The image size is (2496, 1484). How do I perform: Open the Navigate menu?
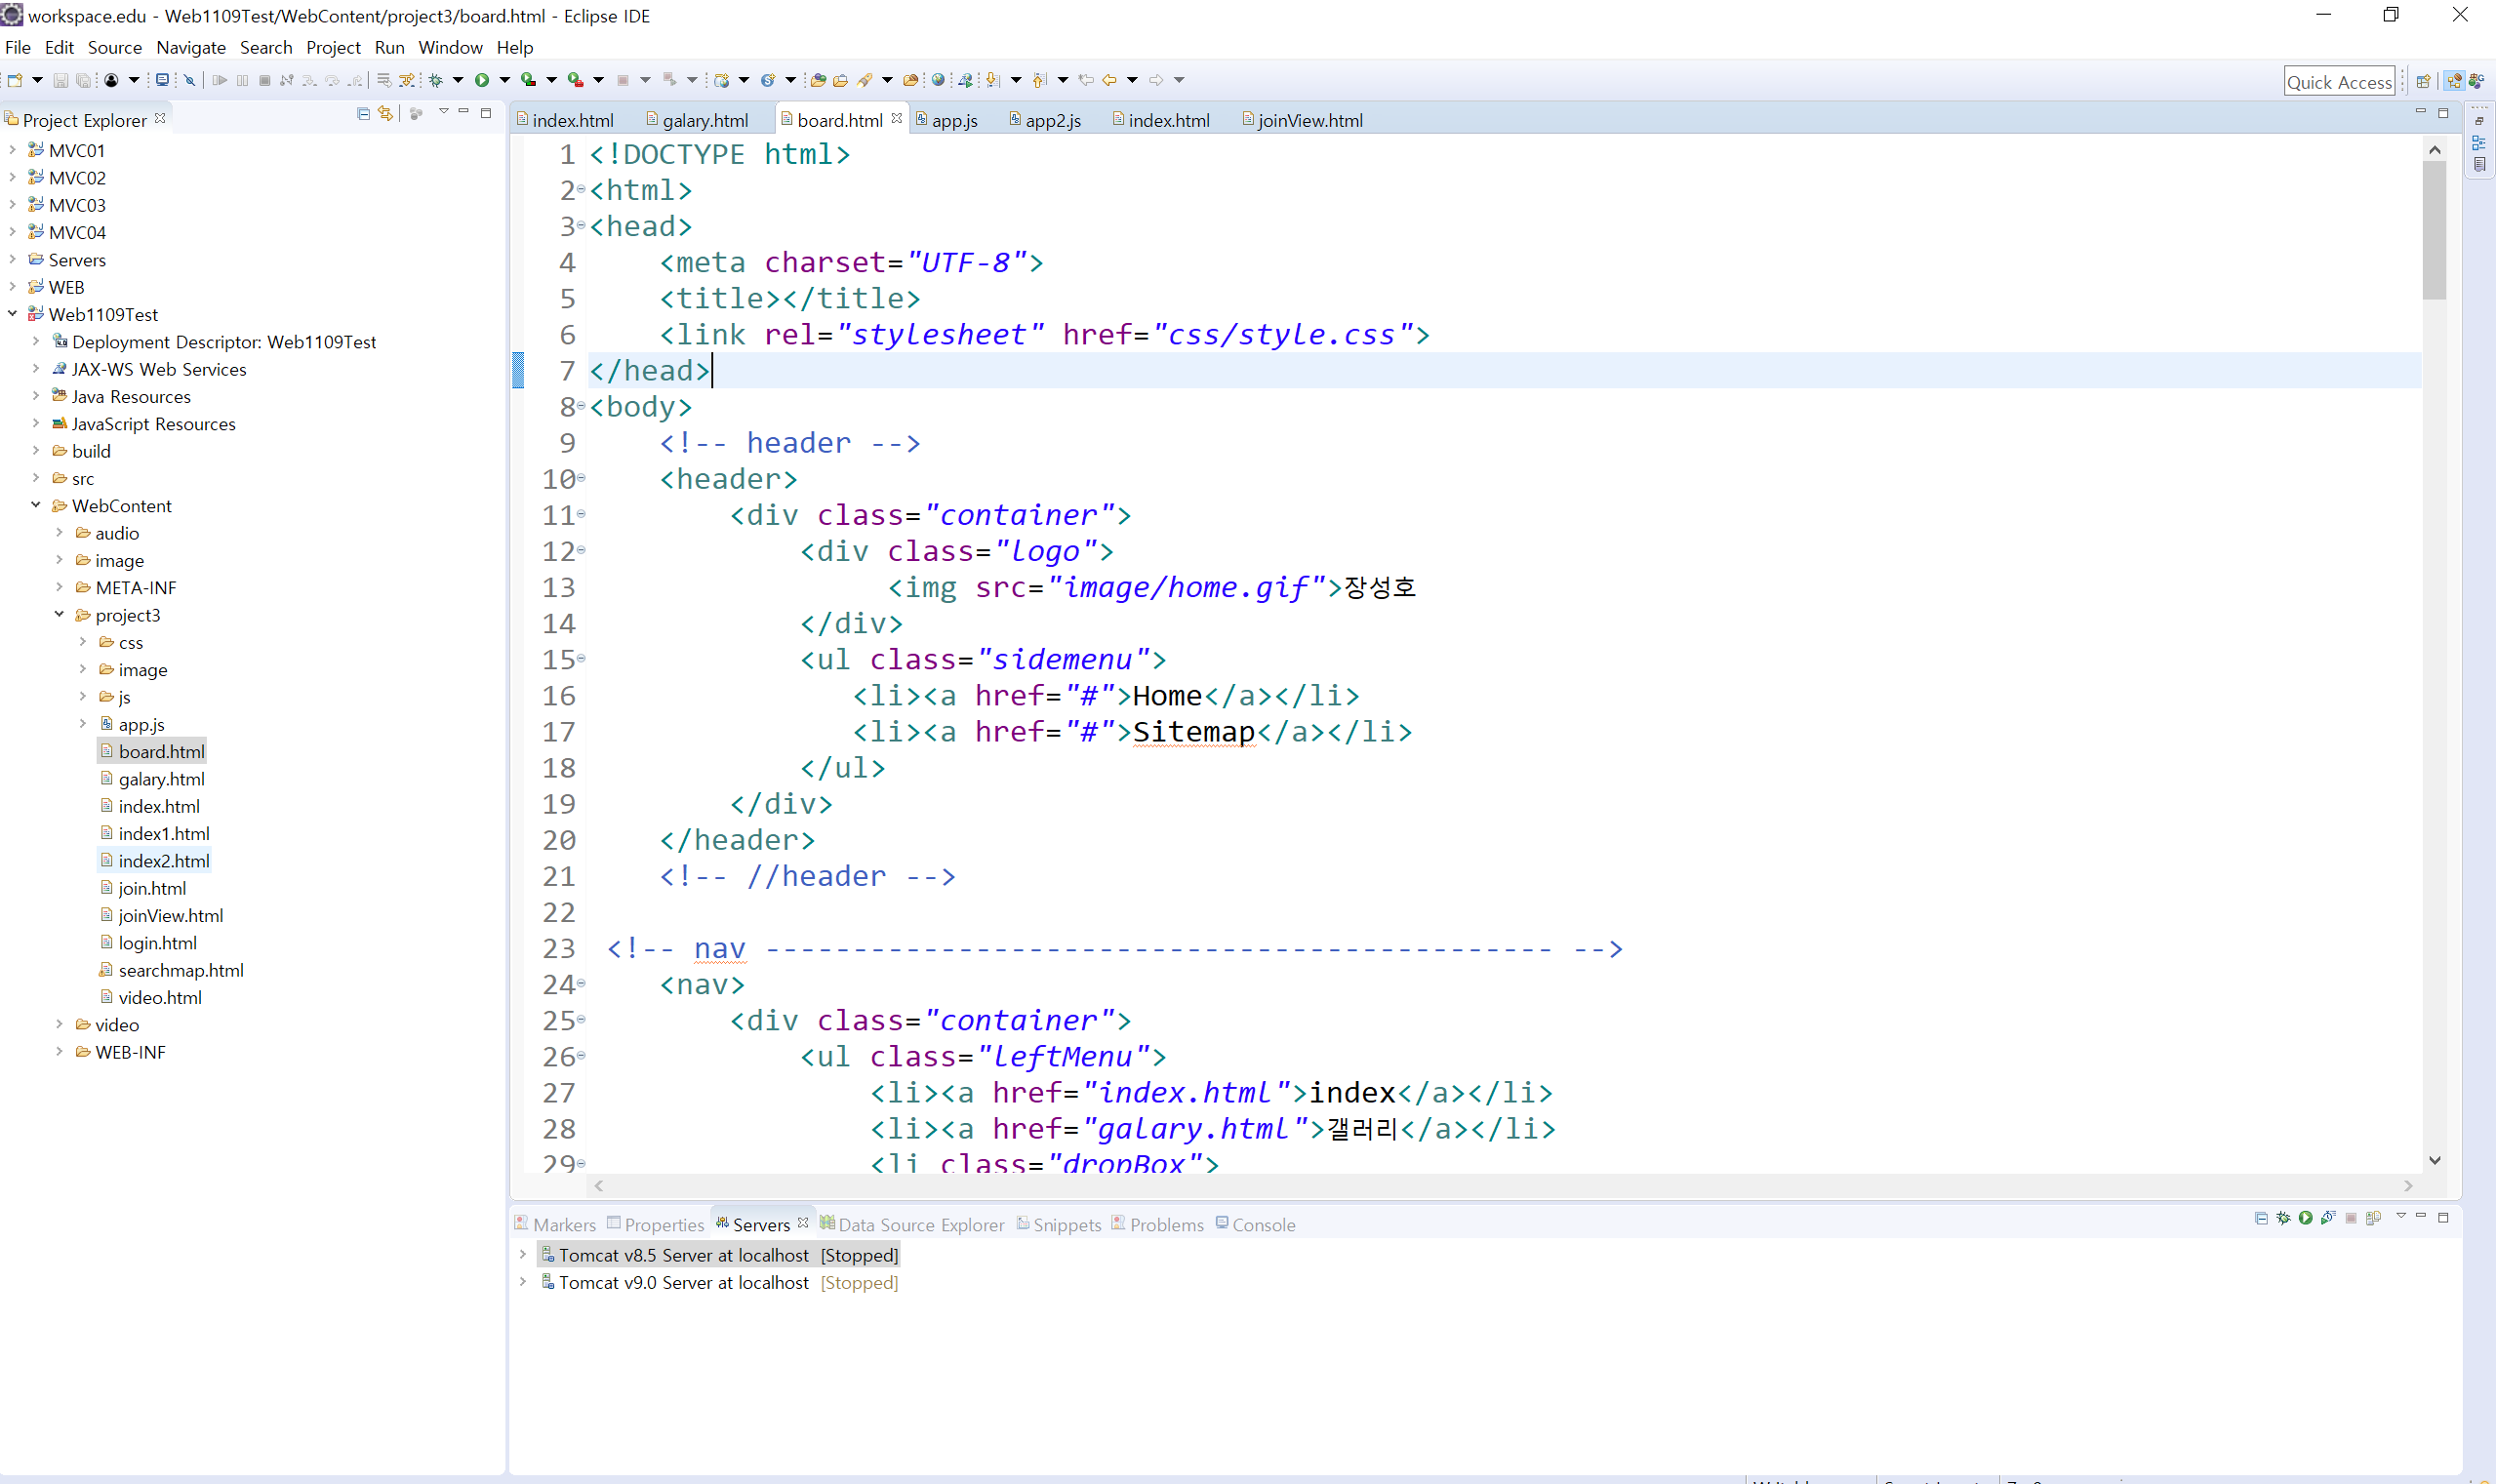pos(190,47)
